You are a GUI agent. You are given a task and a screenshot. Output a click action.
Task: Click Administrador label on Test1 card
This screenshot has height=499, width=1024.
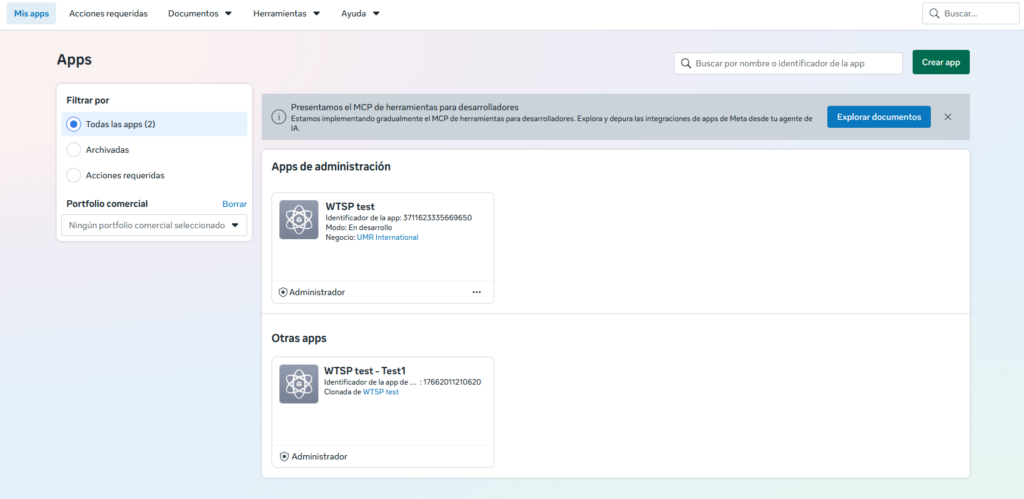(x=319, y=457)
